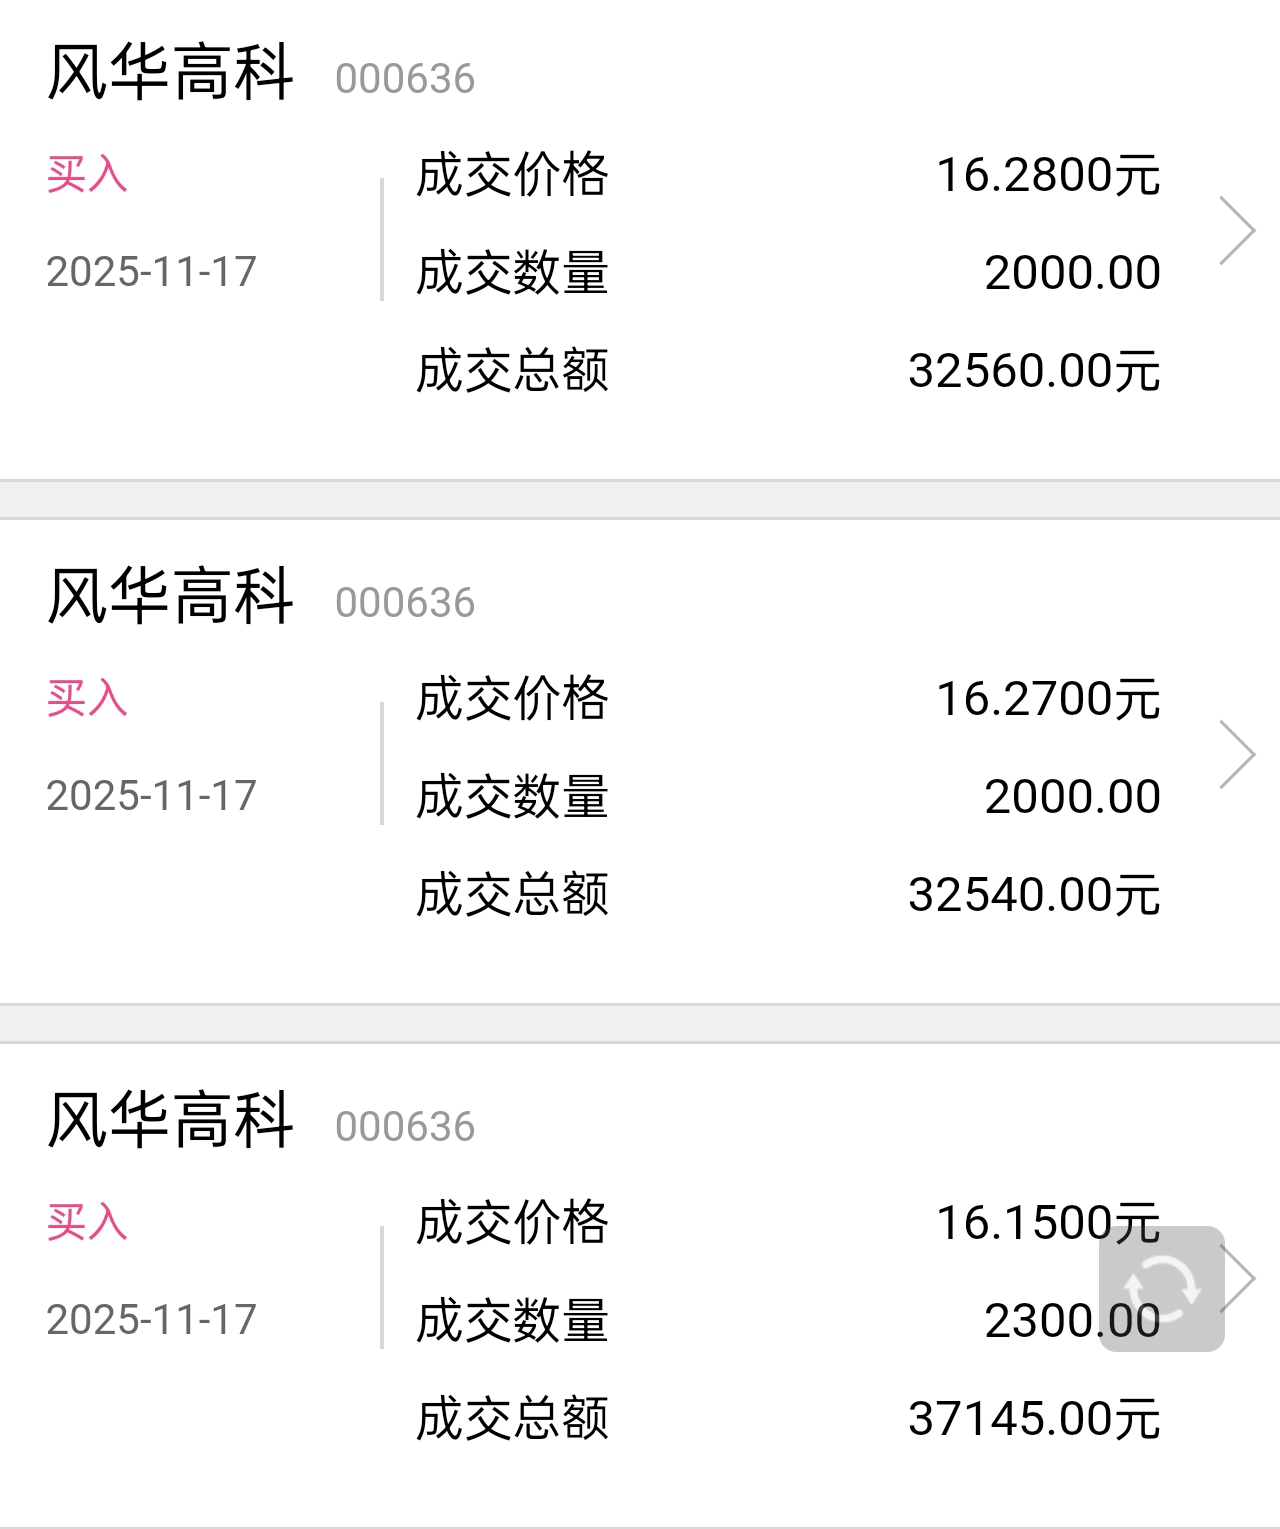Screen dimensions: 1280x1529
Task: Tap the 16.2700元 transaction price
Action: (x=1048, y=699)
